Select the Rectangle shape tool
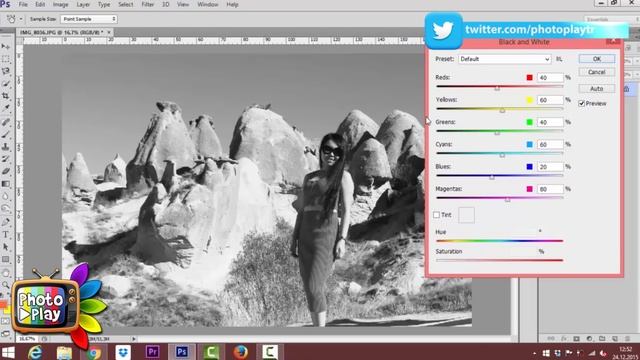Image resolution: width=640 pixels, height=360 pixels. 6,259
